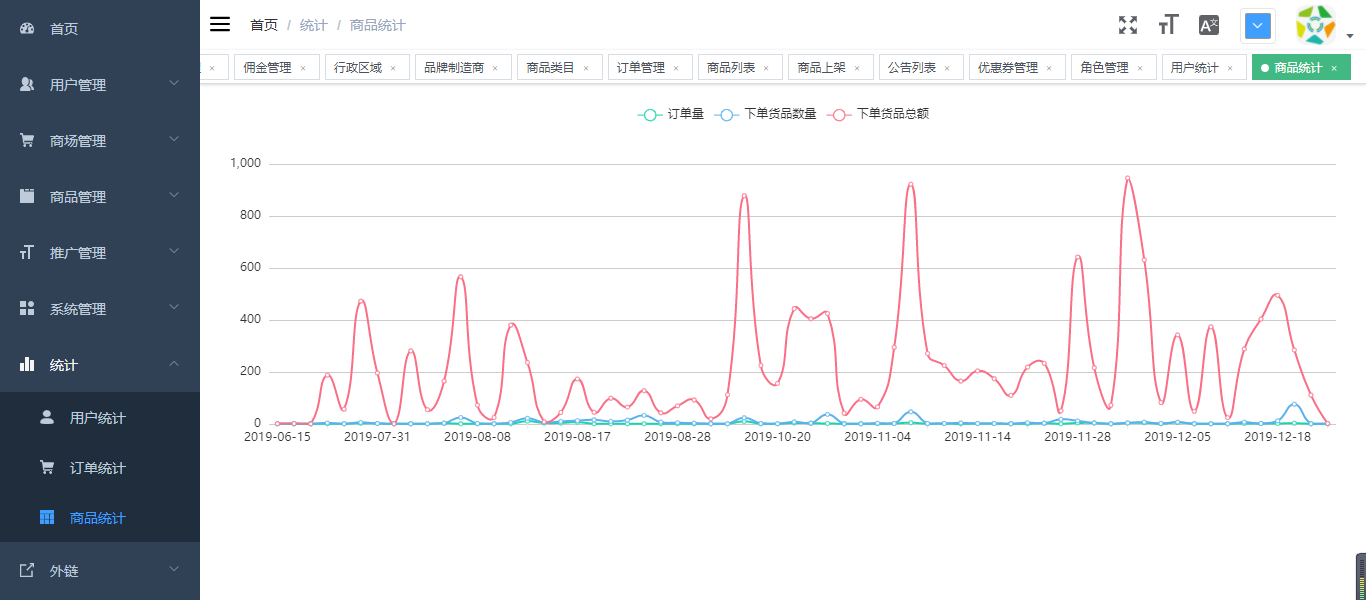
Task: Open 用户统计 page in sidebar
Action: pos(100,418)
